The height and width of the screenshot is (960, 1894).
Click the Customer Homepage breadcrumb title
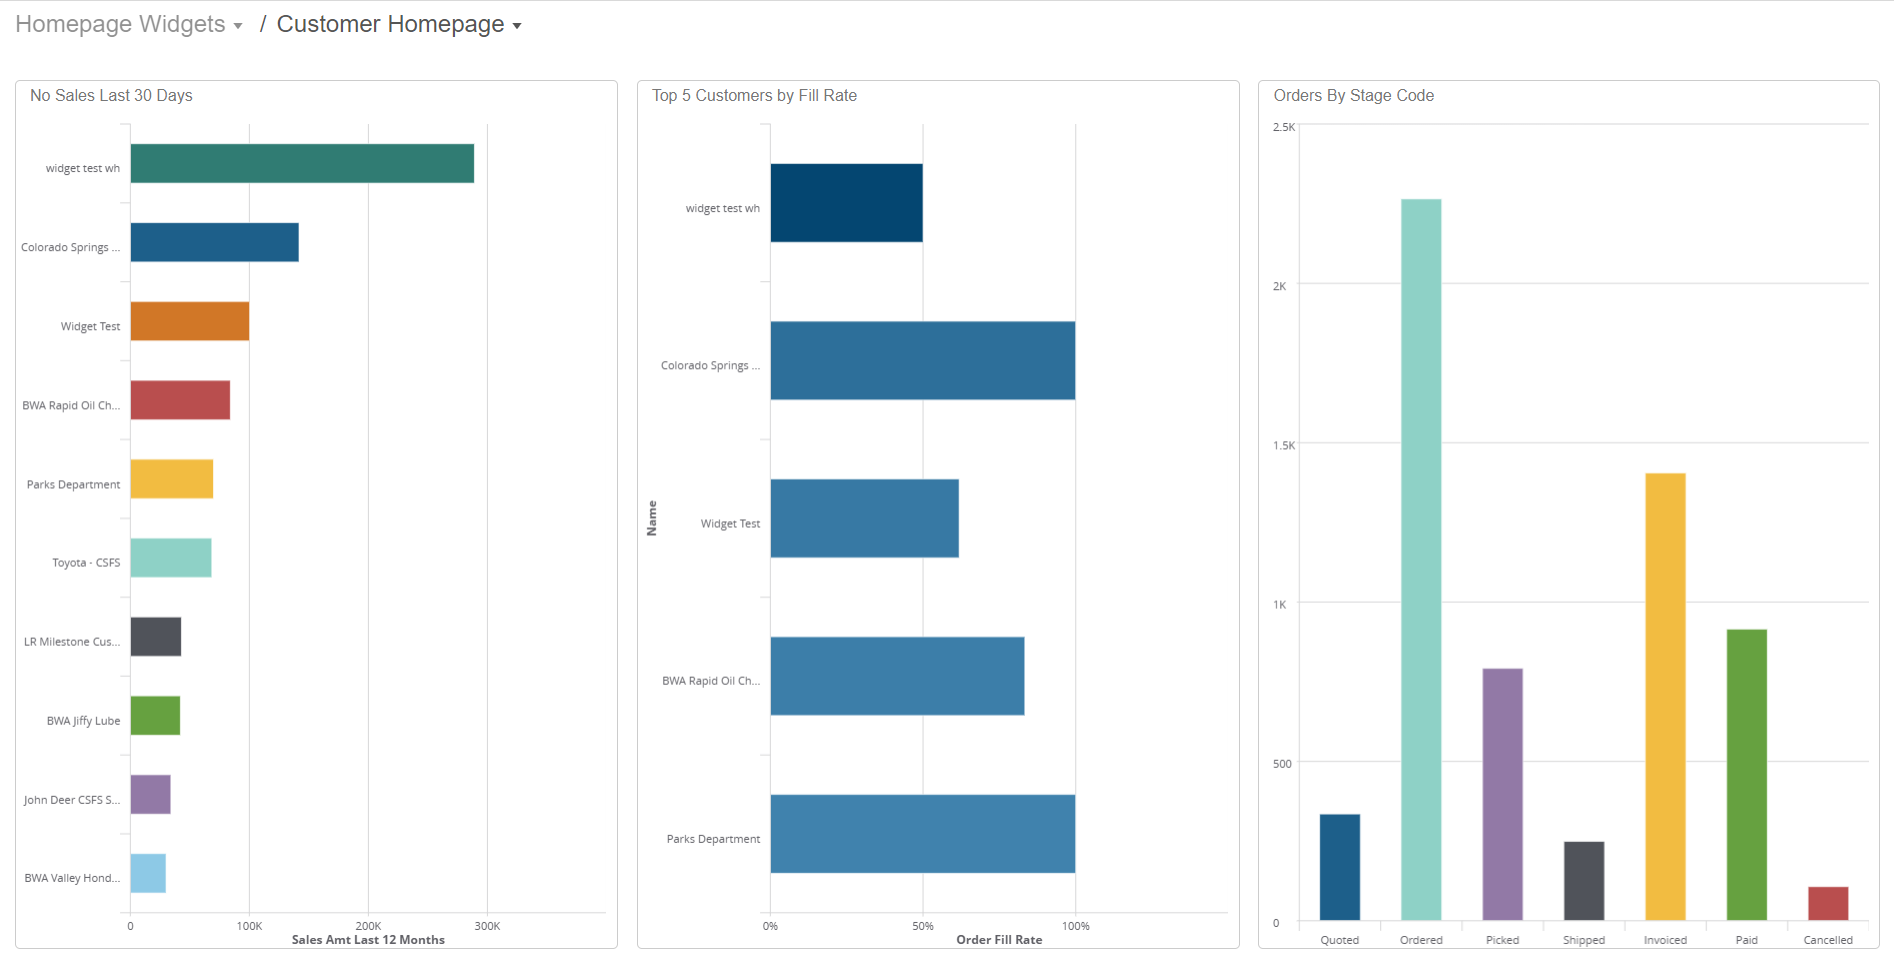click(390, 24)
